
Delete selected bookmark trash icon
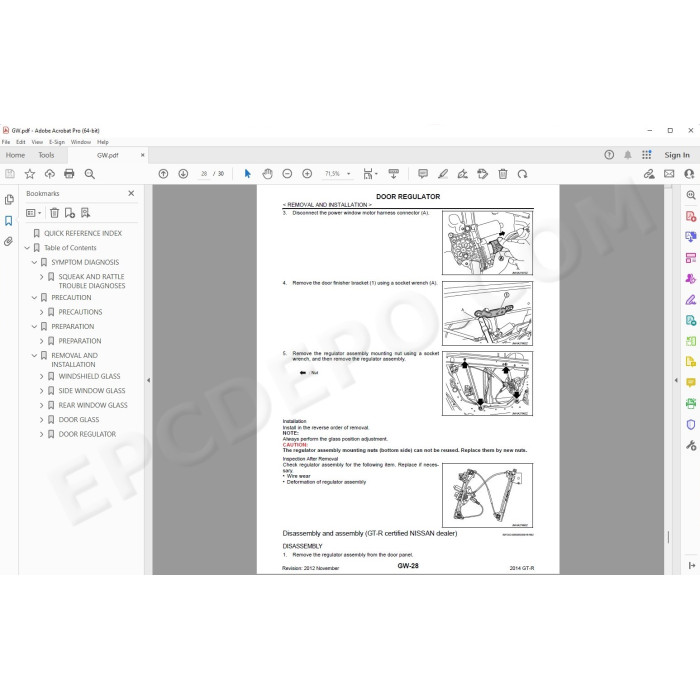54,213
